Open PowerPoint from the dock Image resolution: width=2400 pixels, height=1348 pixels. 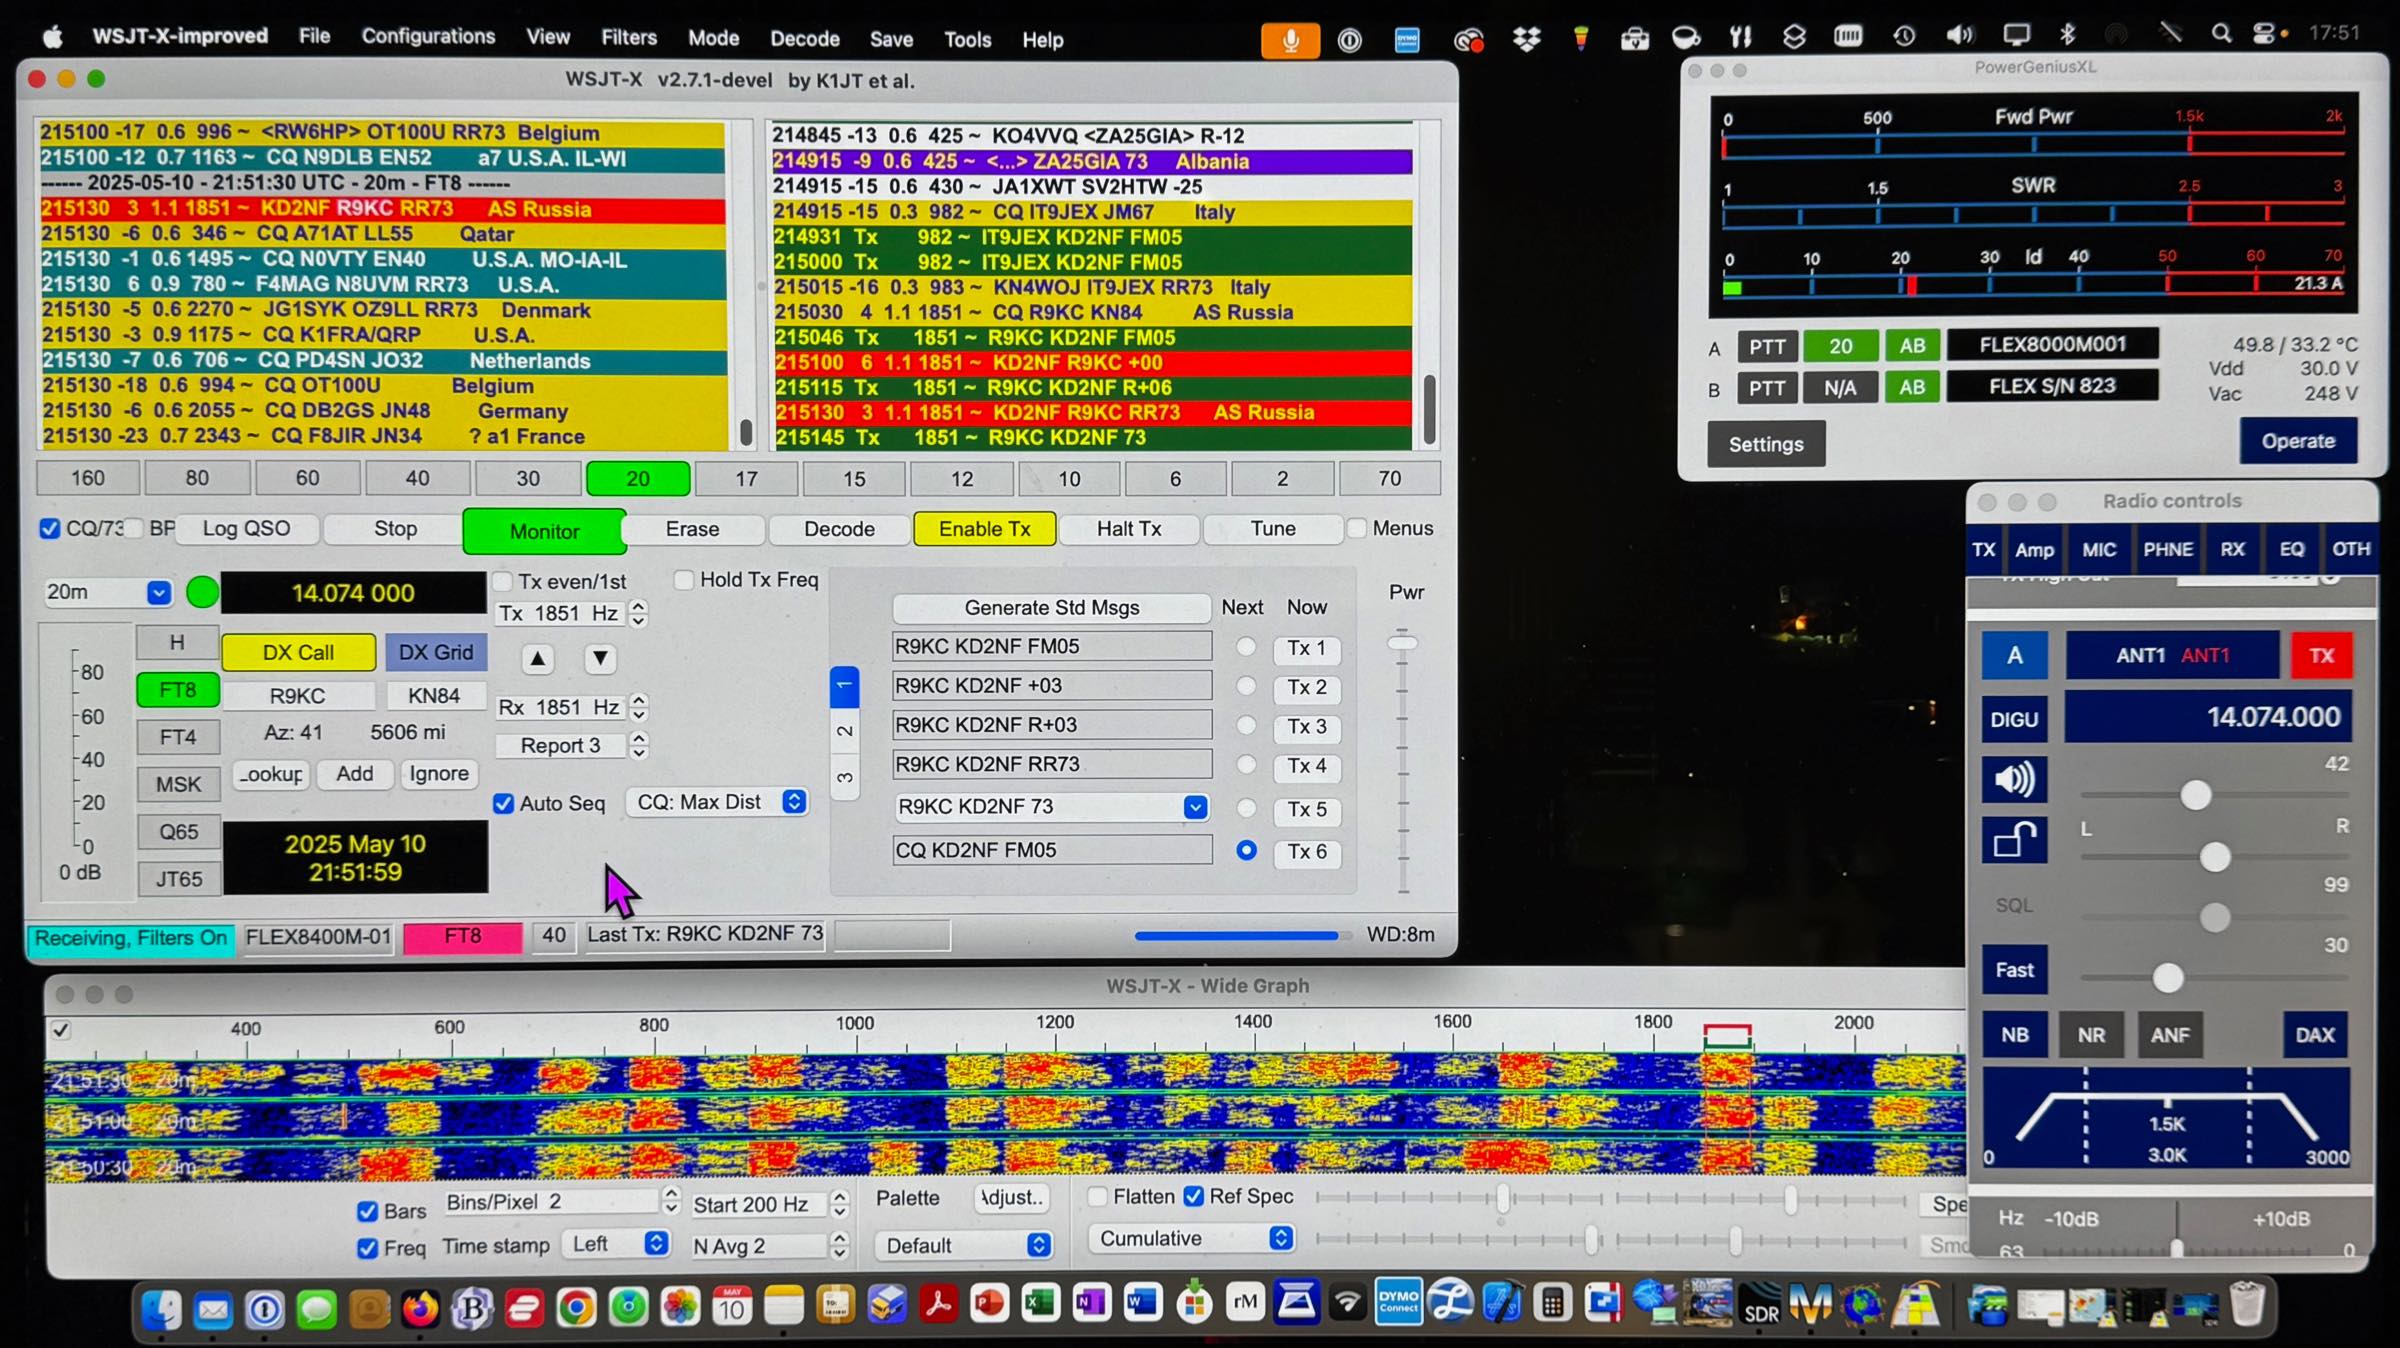coord(989,1304)
